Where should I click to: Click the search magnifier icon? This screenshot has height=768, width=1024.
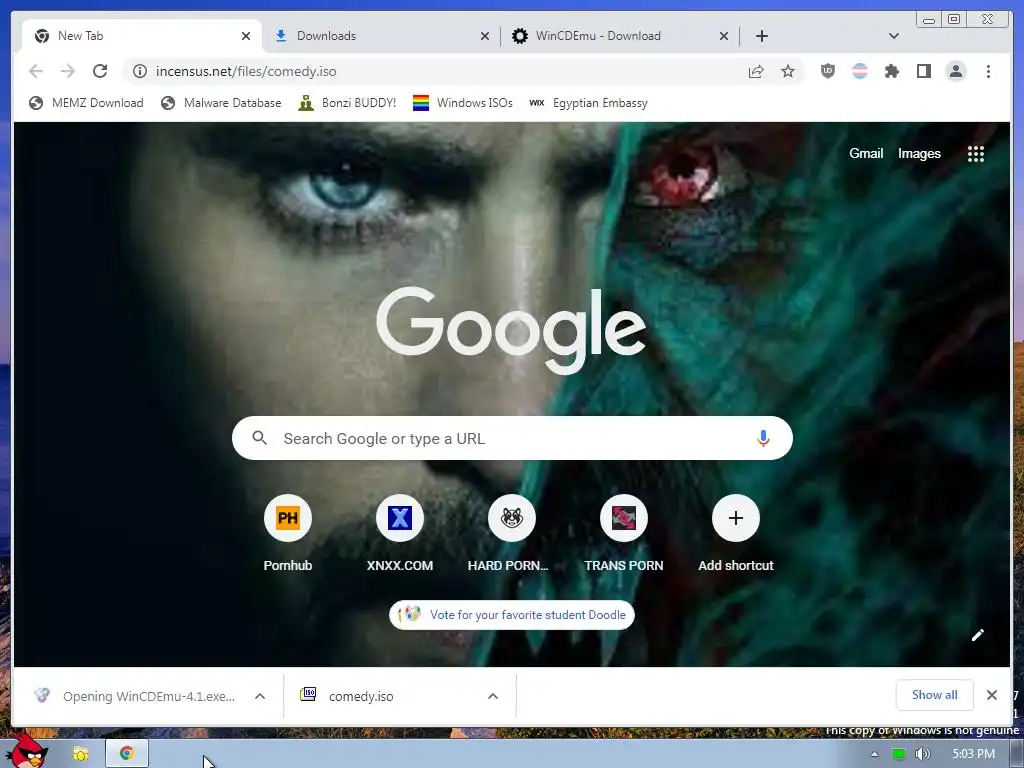click(x=259, y=438)
